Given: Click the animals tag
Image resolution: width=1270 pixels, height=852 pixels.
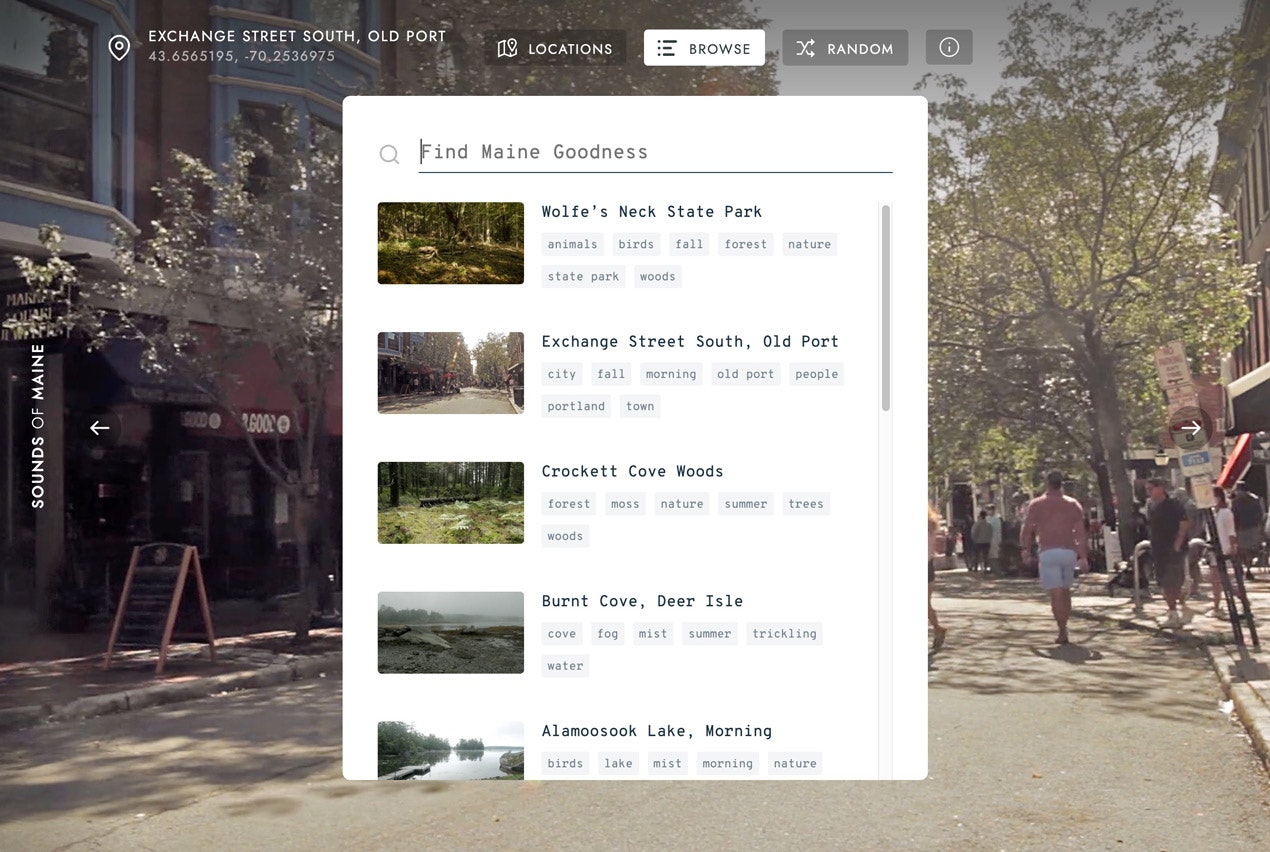Looking at the screenshot, I should click(572, 244).
